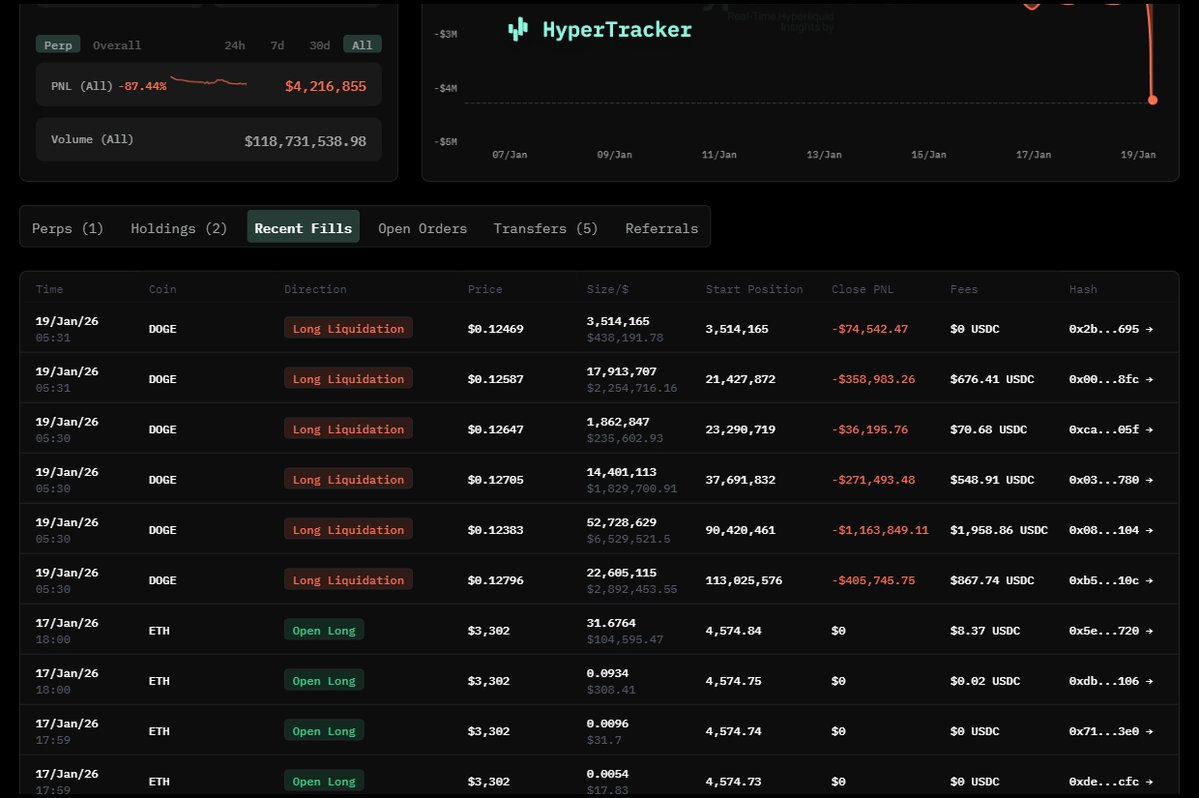Viewport: 1199px width, 798px height.
Task: Click the HyperTracker logo icon
Action: coord(517,30)
